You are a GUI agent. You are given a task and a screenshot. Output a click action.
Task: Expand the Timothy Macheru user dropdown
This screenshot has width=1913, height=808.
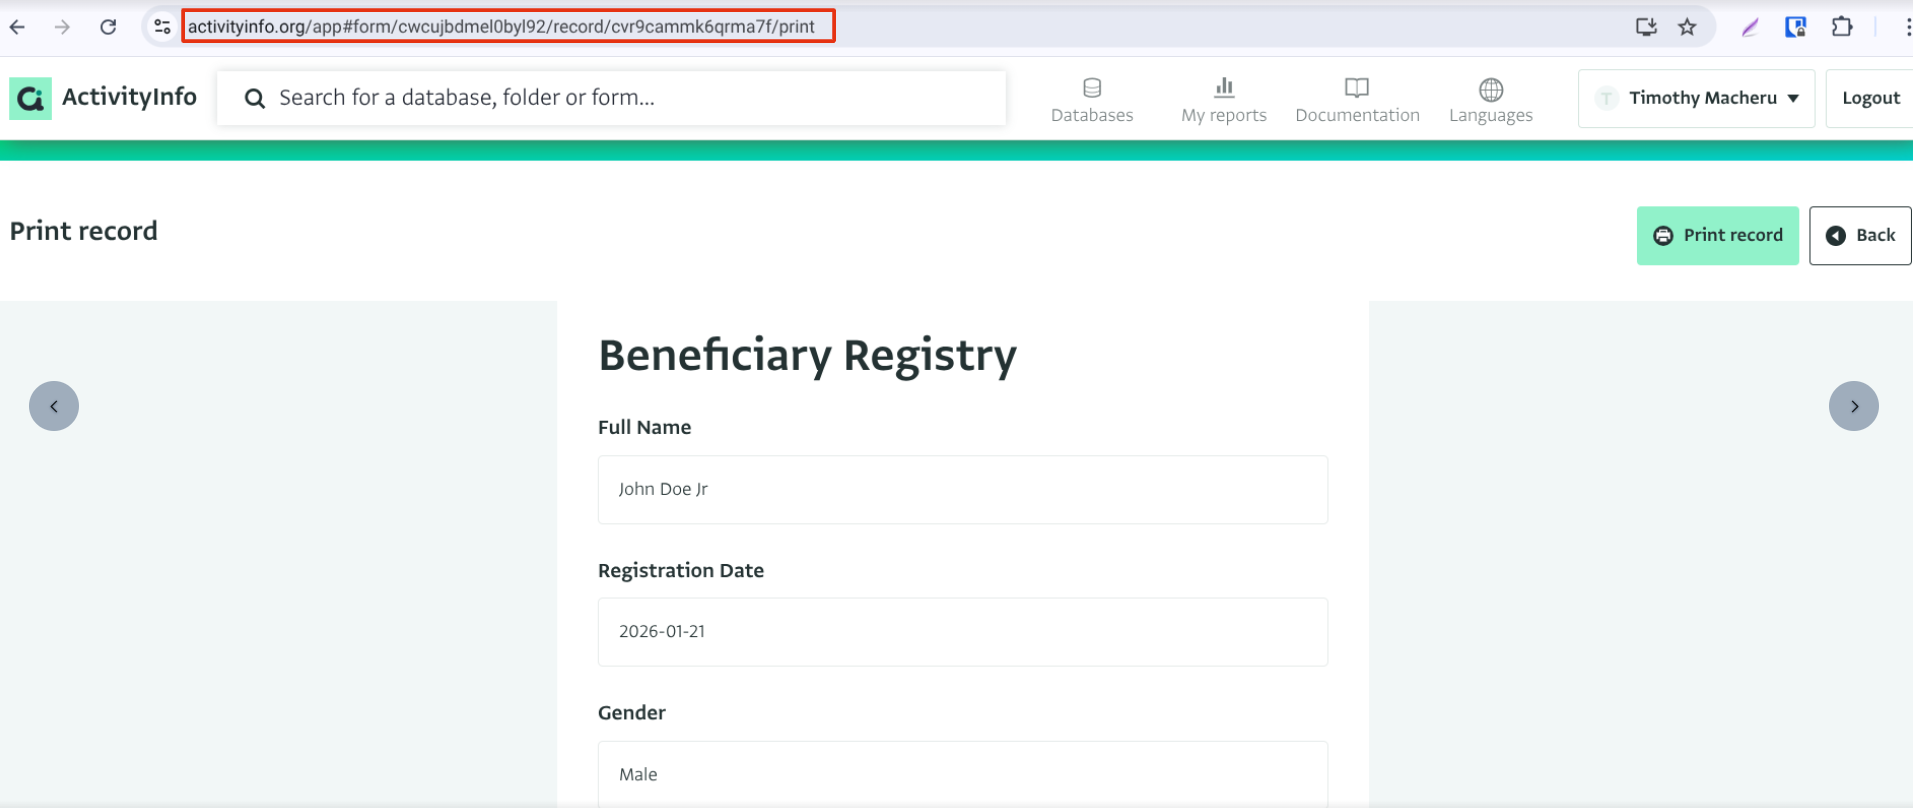pos(1696,98)
